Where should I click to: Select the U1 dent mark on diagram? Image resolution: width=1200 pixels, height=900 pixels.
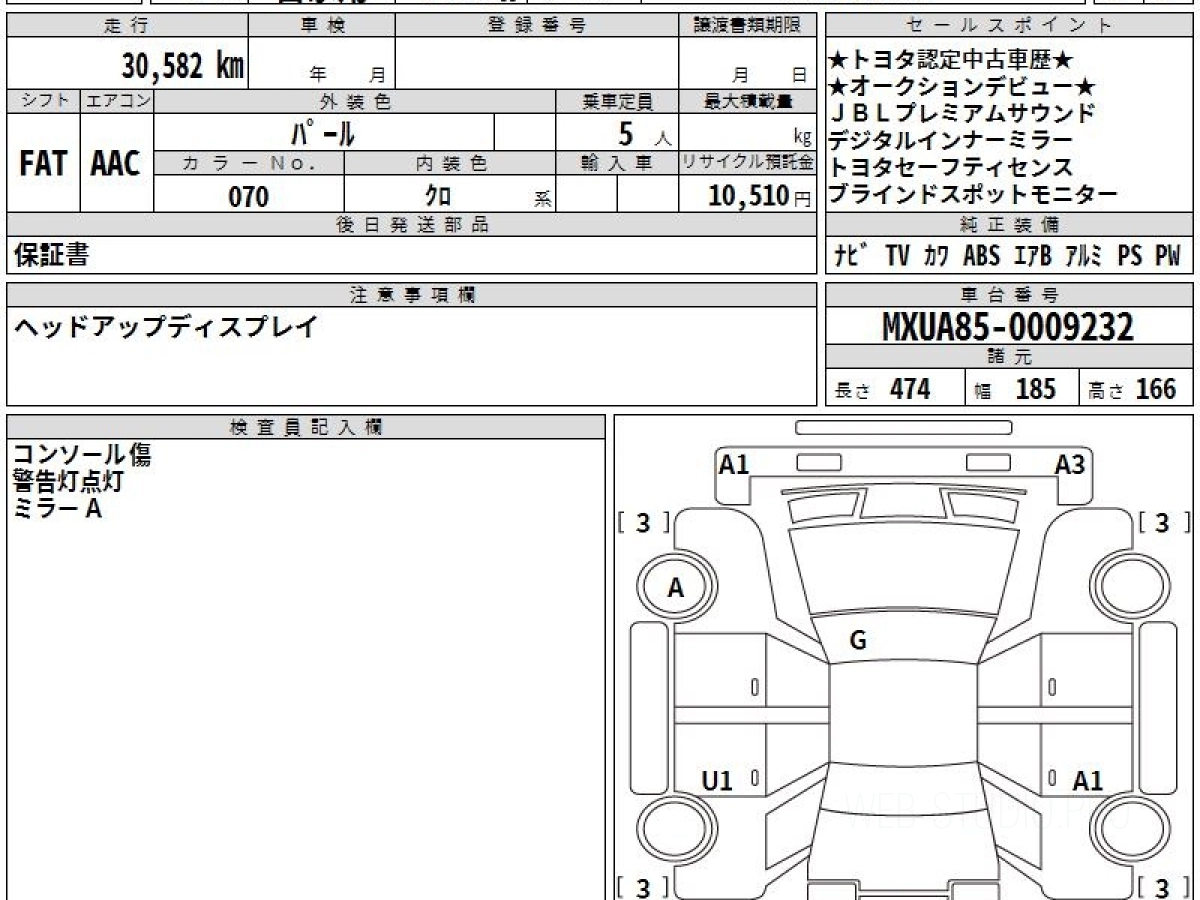[718, 781]
